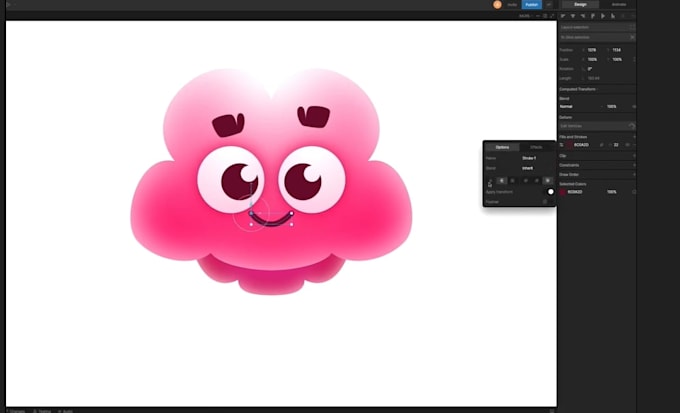This screenshot has height=413, width=680.
Task: Toggle the scale proportions lock icon
Action: [634, 59]
